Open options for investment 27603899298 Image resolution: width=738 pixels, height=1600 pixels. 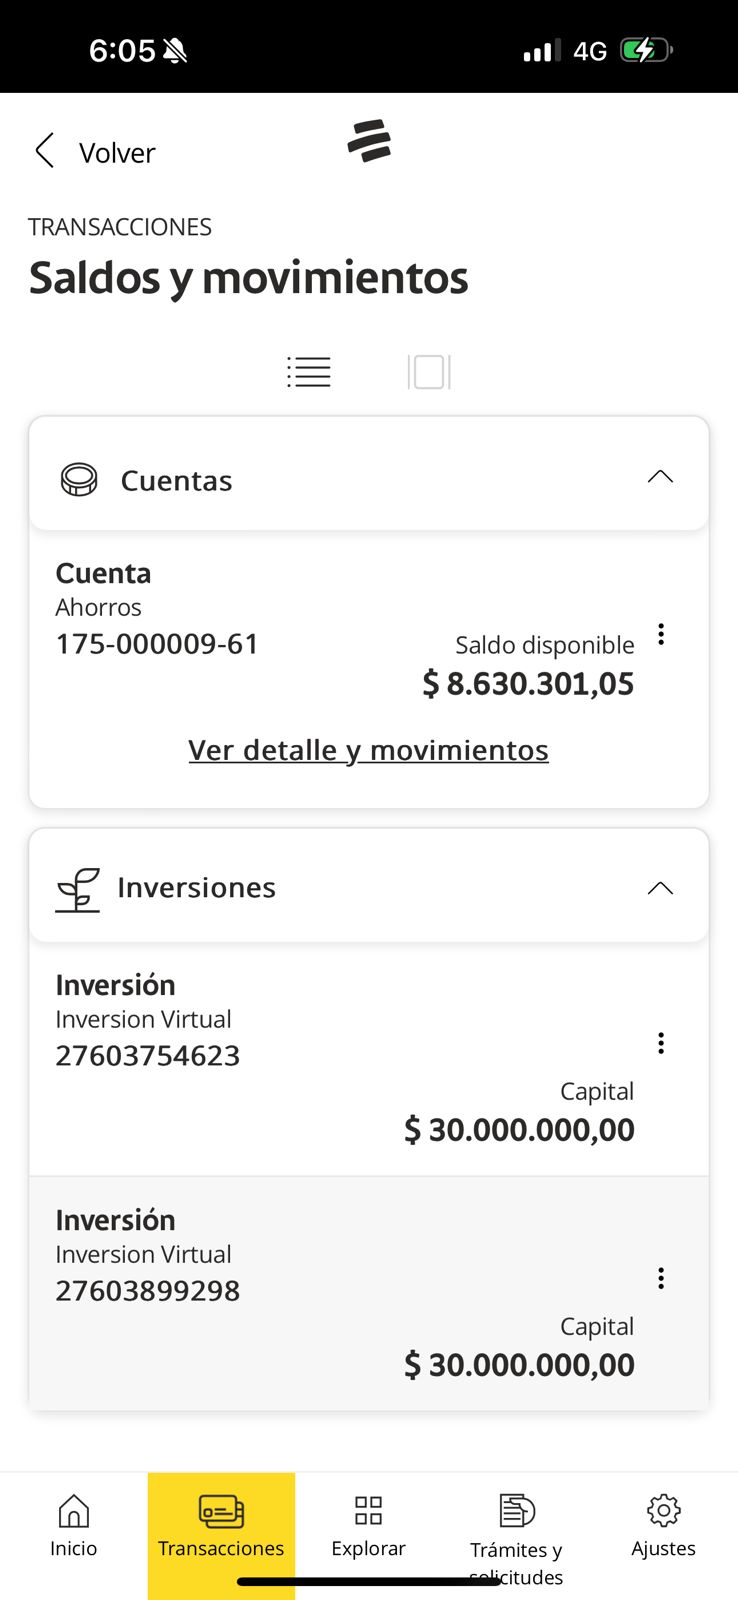661,1278
